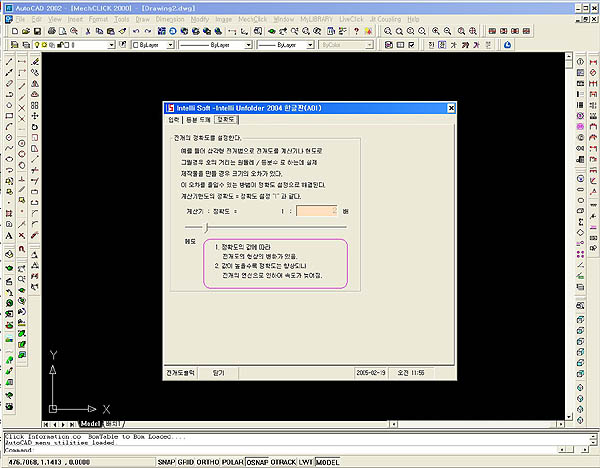Open the MechClick menu
The image size is (600, 468).
253,19
